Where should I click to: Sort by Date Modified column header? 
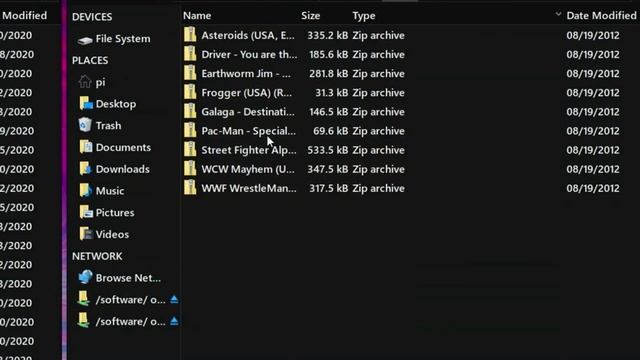click(601, 16)
